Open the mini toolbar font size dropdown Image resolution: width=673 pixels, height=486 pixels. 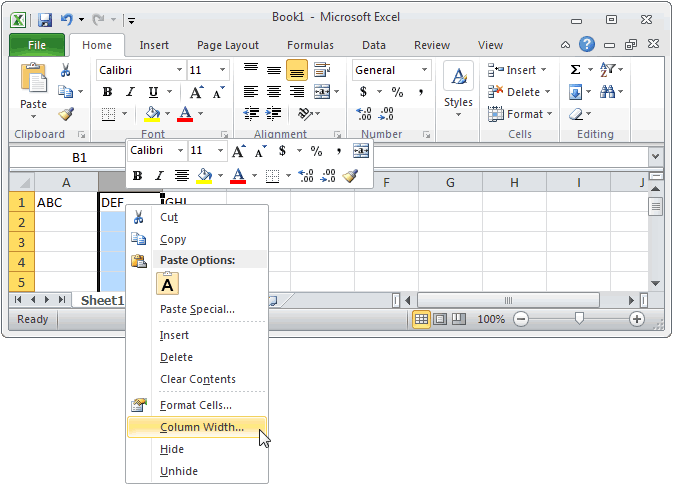(220, 150)
